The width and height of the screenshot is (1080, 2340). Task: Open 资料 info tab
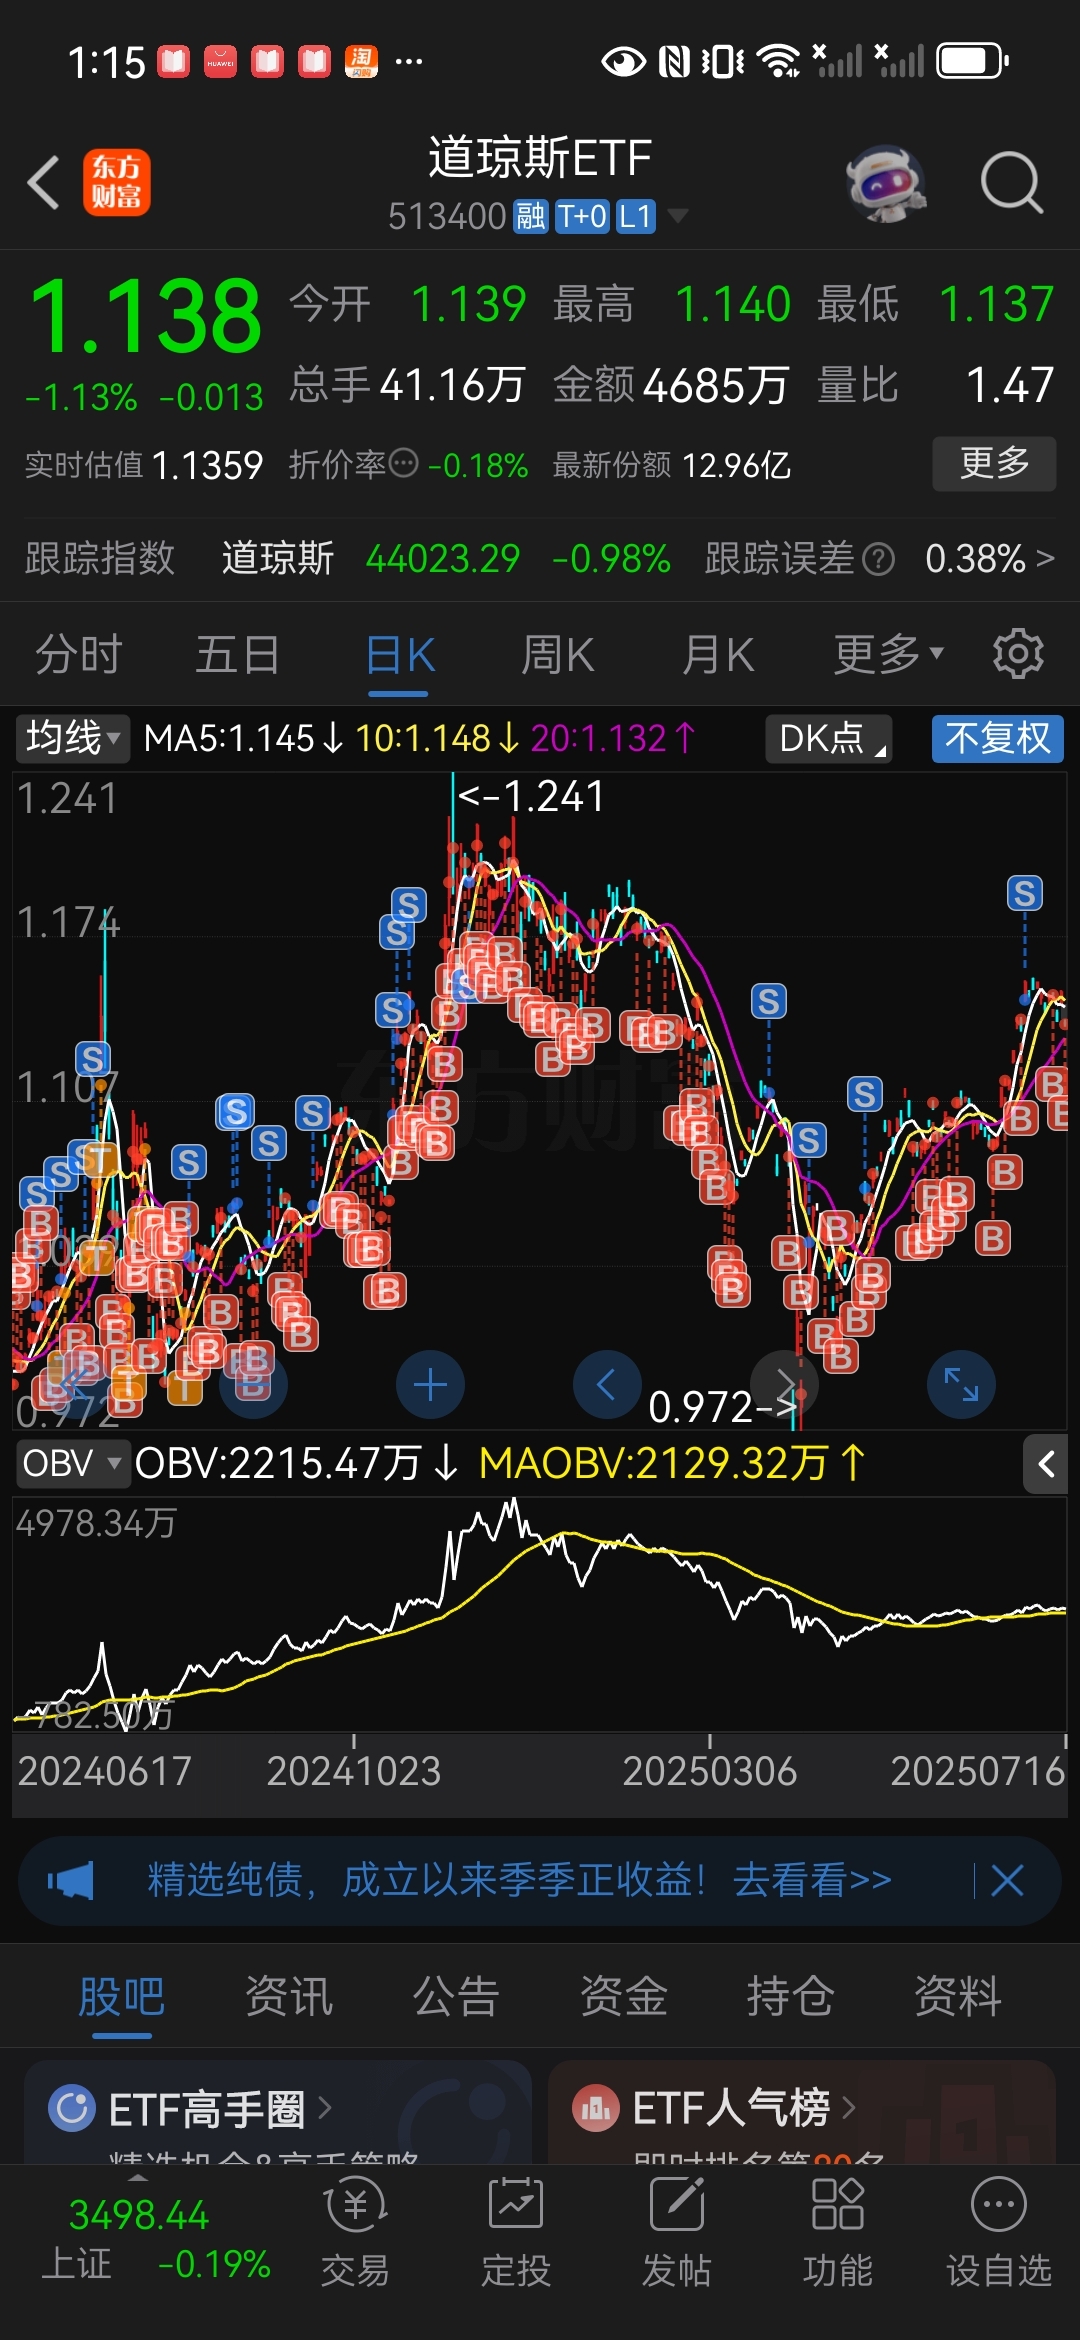tap(958, 1997)
